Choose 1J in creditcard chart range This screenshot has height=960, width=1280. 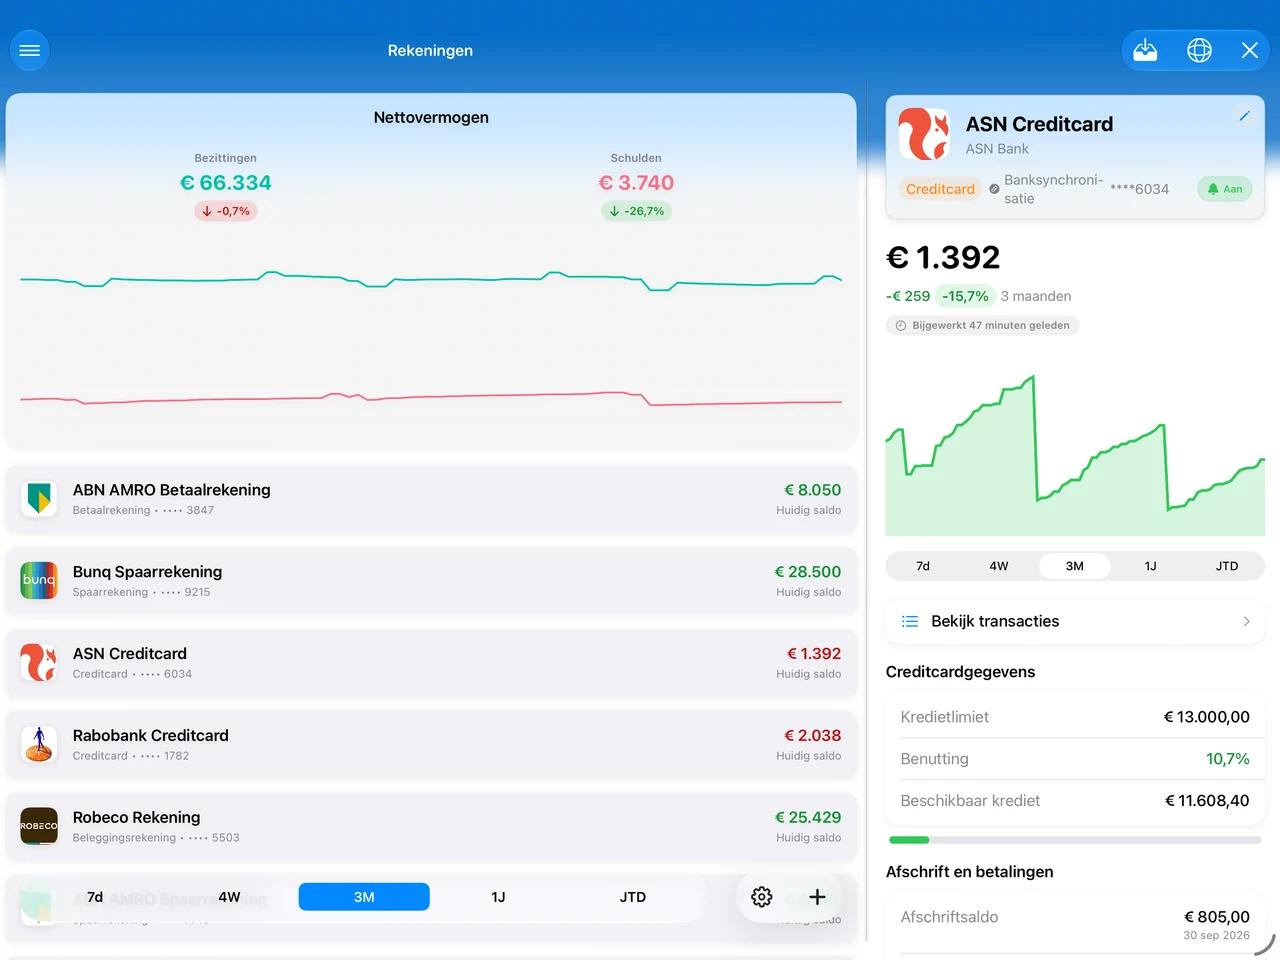click(1151, 566)
